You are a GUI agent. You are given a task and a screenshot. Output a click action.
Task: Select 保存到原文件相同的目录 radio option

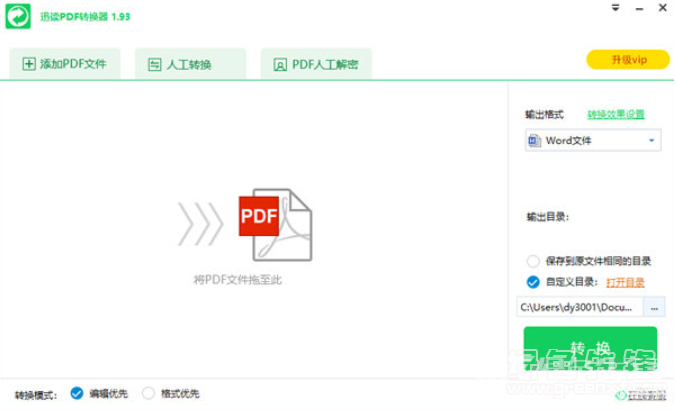point(533,261)
